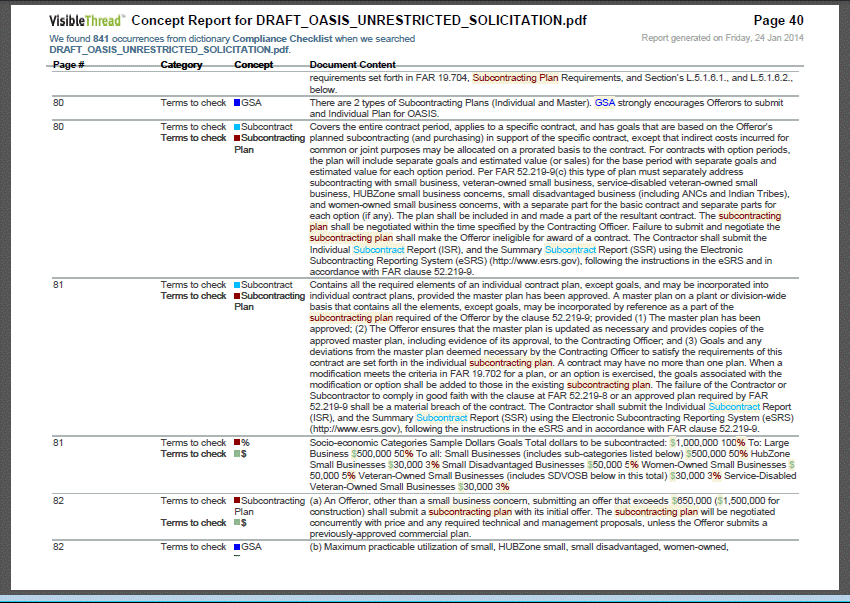Image resolution: width=850 pixels, height=603 pixels.
Task: Click the dark red Subcontracting Plan marker in the page 81 row
Action: click(237, 296)
